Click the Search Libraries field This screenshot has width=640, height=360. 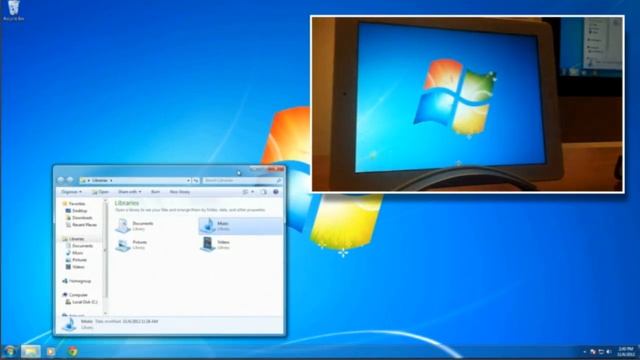point(242,180)
